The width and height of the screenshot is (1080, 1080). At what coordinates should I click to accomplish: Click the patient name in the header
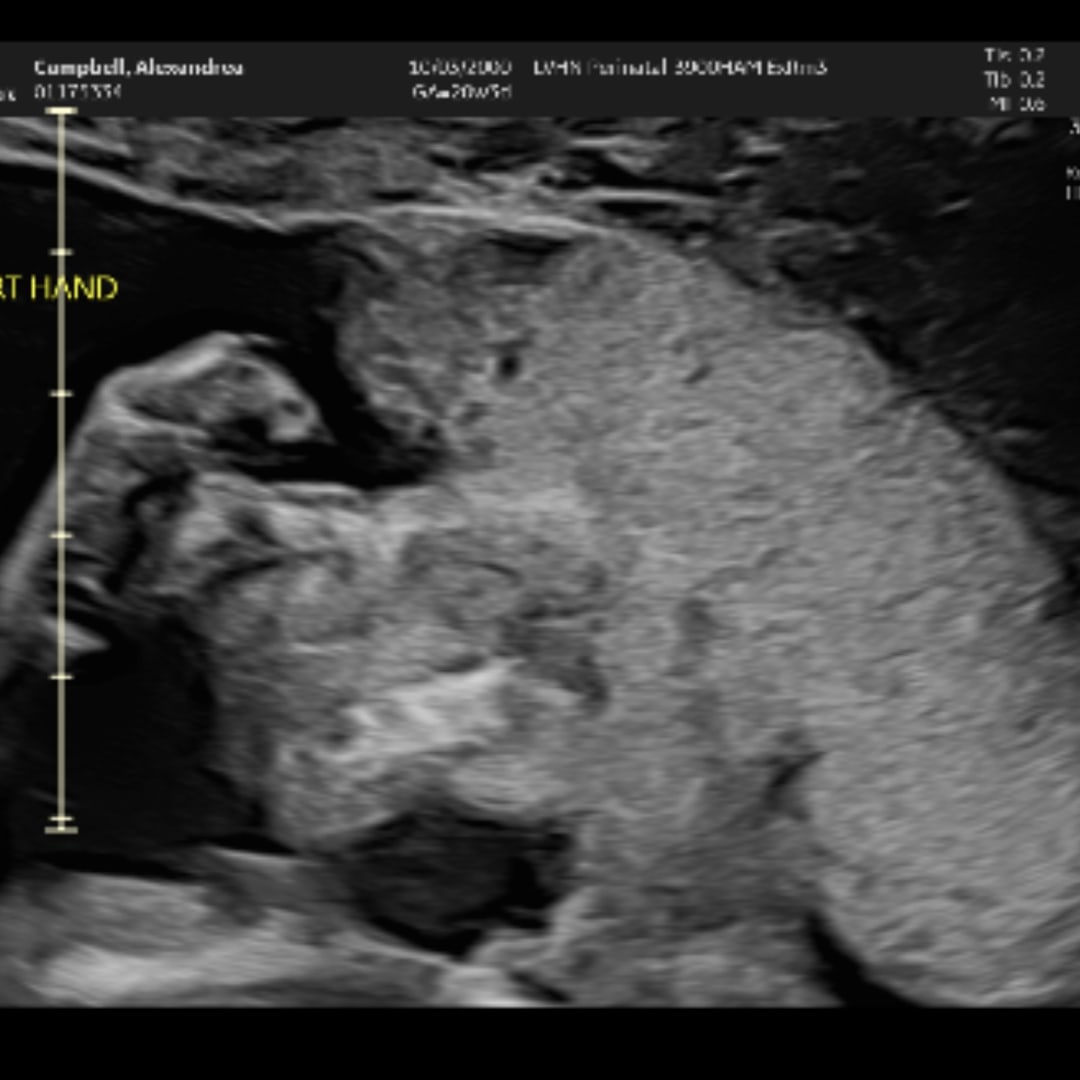point(138,68)
